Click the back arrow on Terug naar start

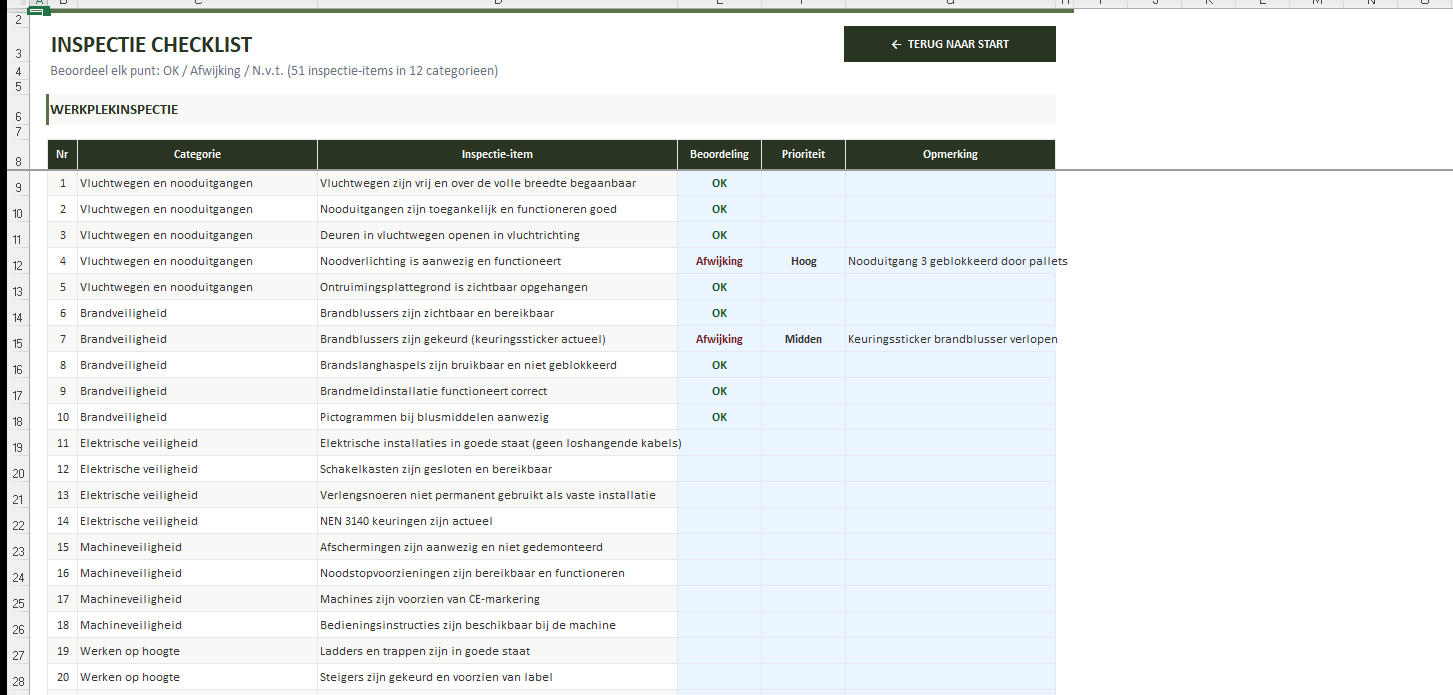click(x=896, y=44)
